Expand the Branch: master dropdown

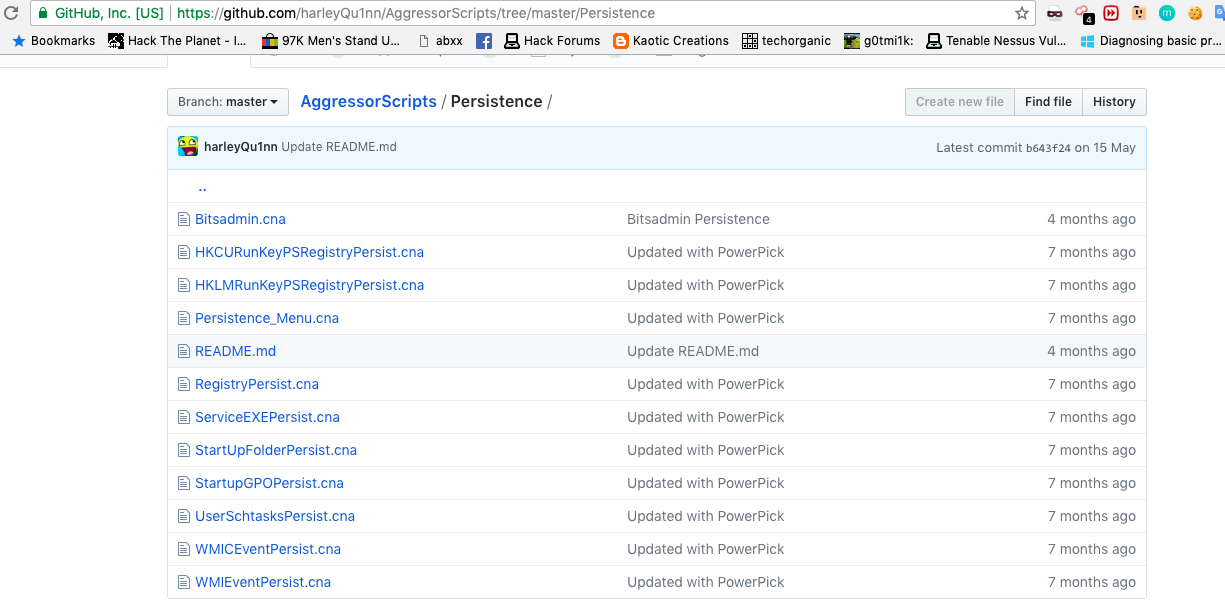point(228,102)
